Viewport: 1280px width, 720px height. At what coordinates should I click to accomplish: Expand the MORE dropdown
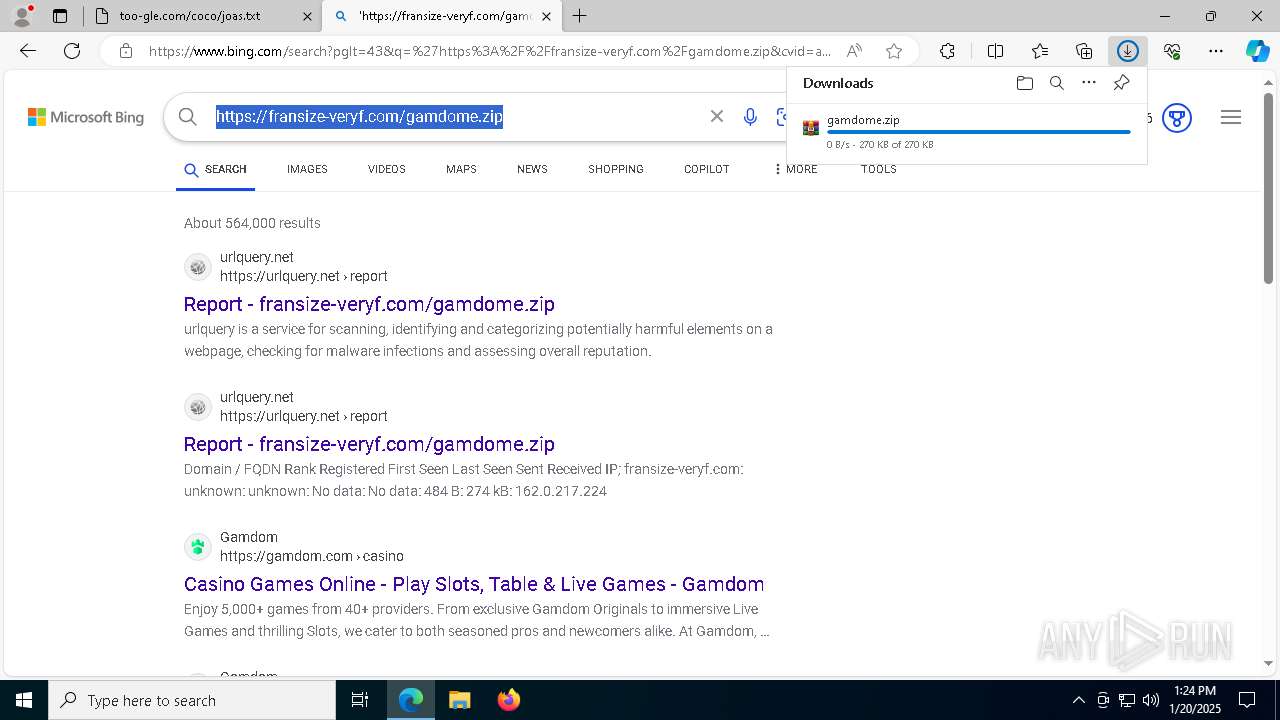(796, 169)
